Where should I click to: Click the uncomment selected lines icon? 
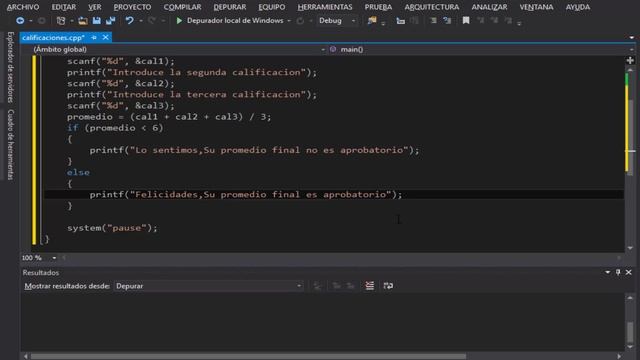point(447,21)
